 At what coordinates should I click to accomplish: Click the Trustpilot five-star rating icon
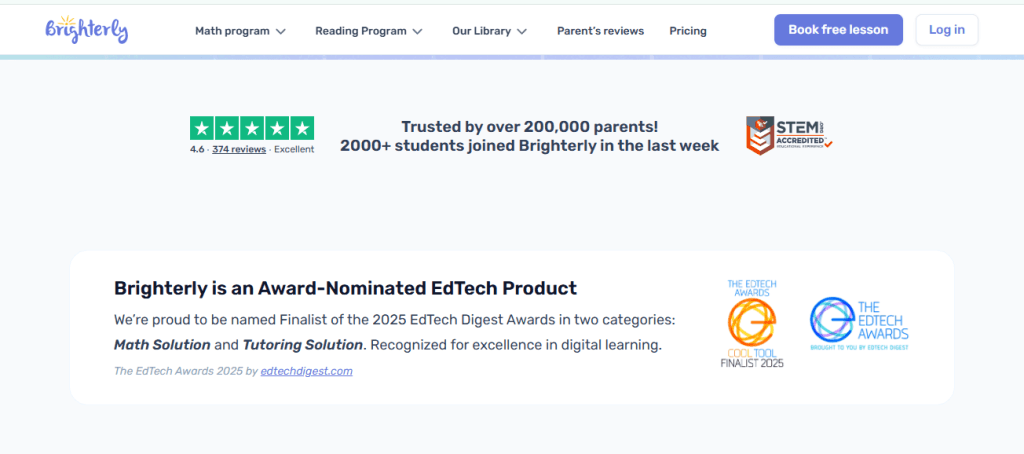[252, 128]
